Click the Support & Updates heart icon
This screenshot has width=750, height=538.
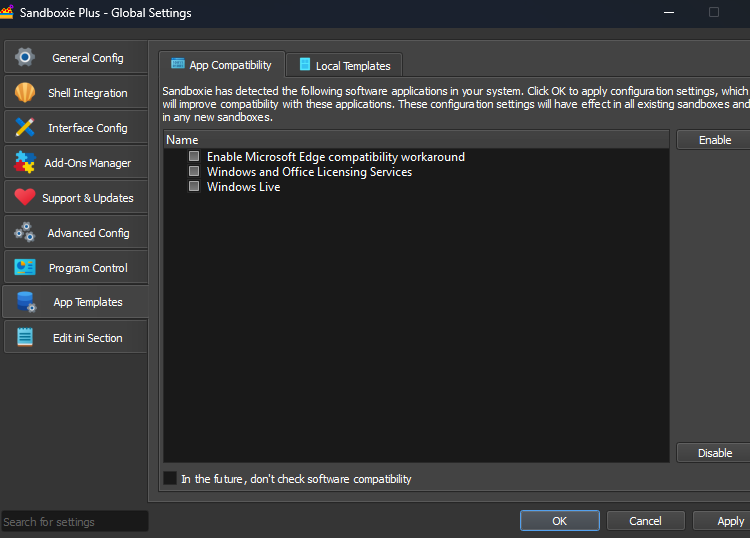coord(24,197)
